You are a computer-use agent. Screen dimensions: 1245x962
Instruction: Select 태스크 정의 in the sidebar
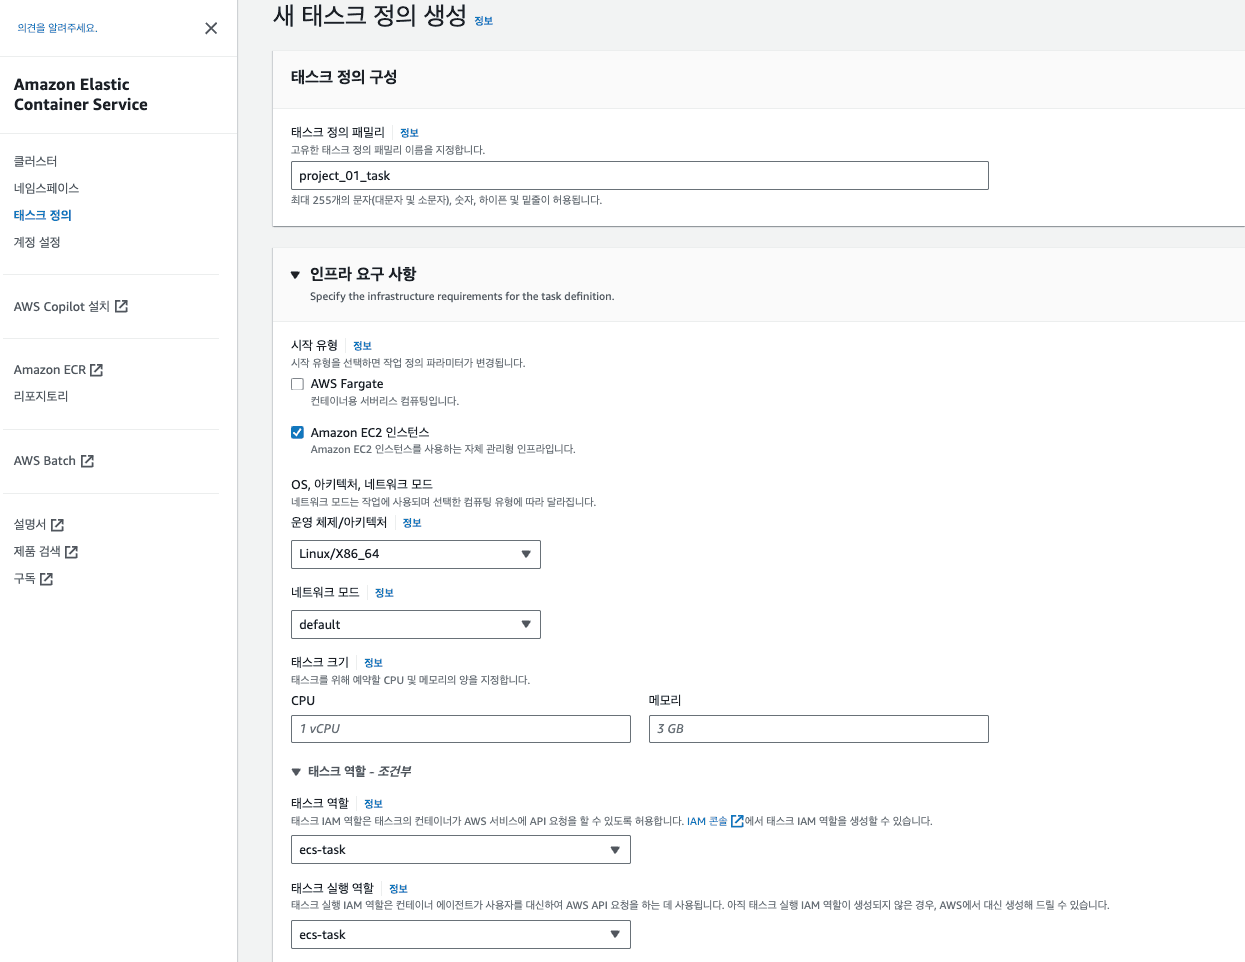coord(43,215)
